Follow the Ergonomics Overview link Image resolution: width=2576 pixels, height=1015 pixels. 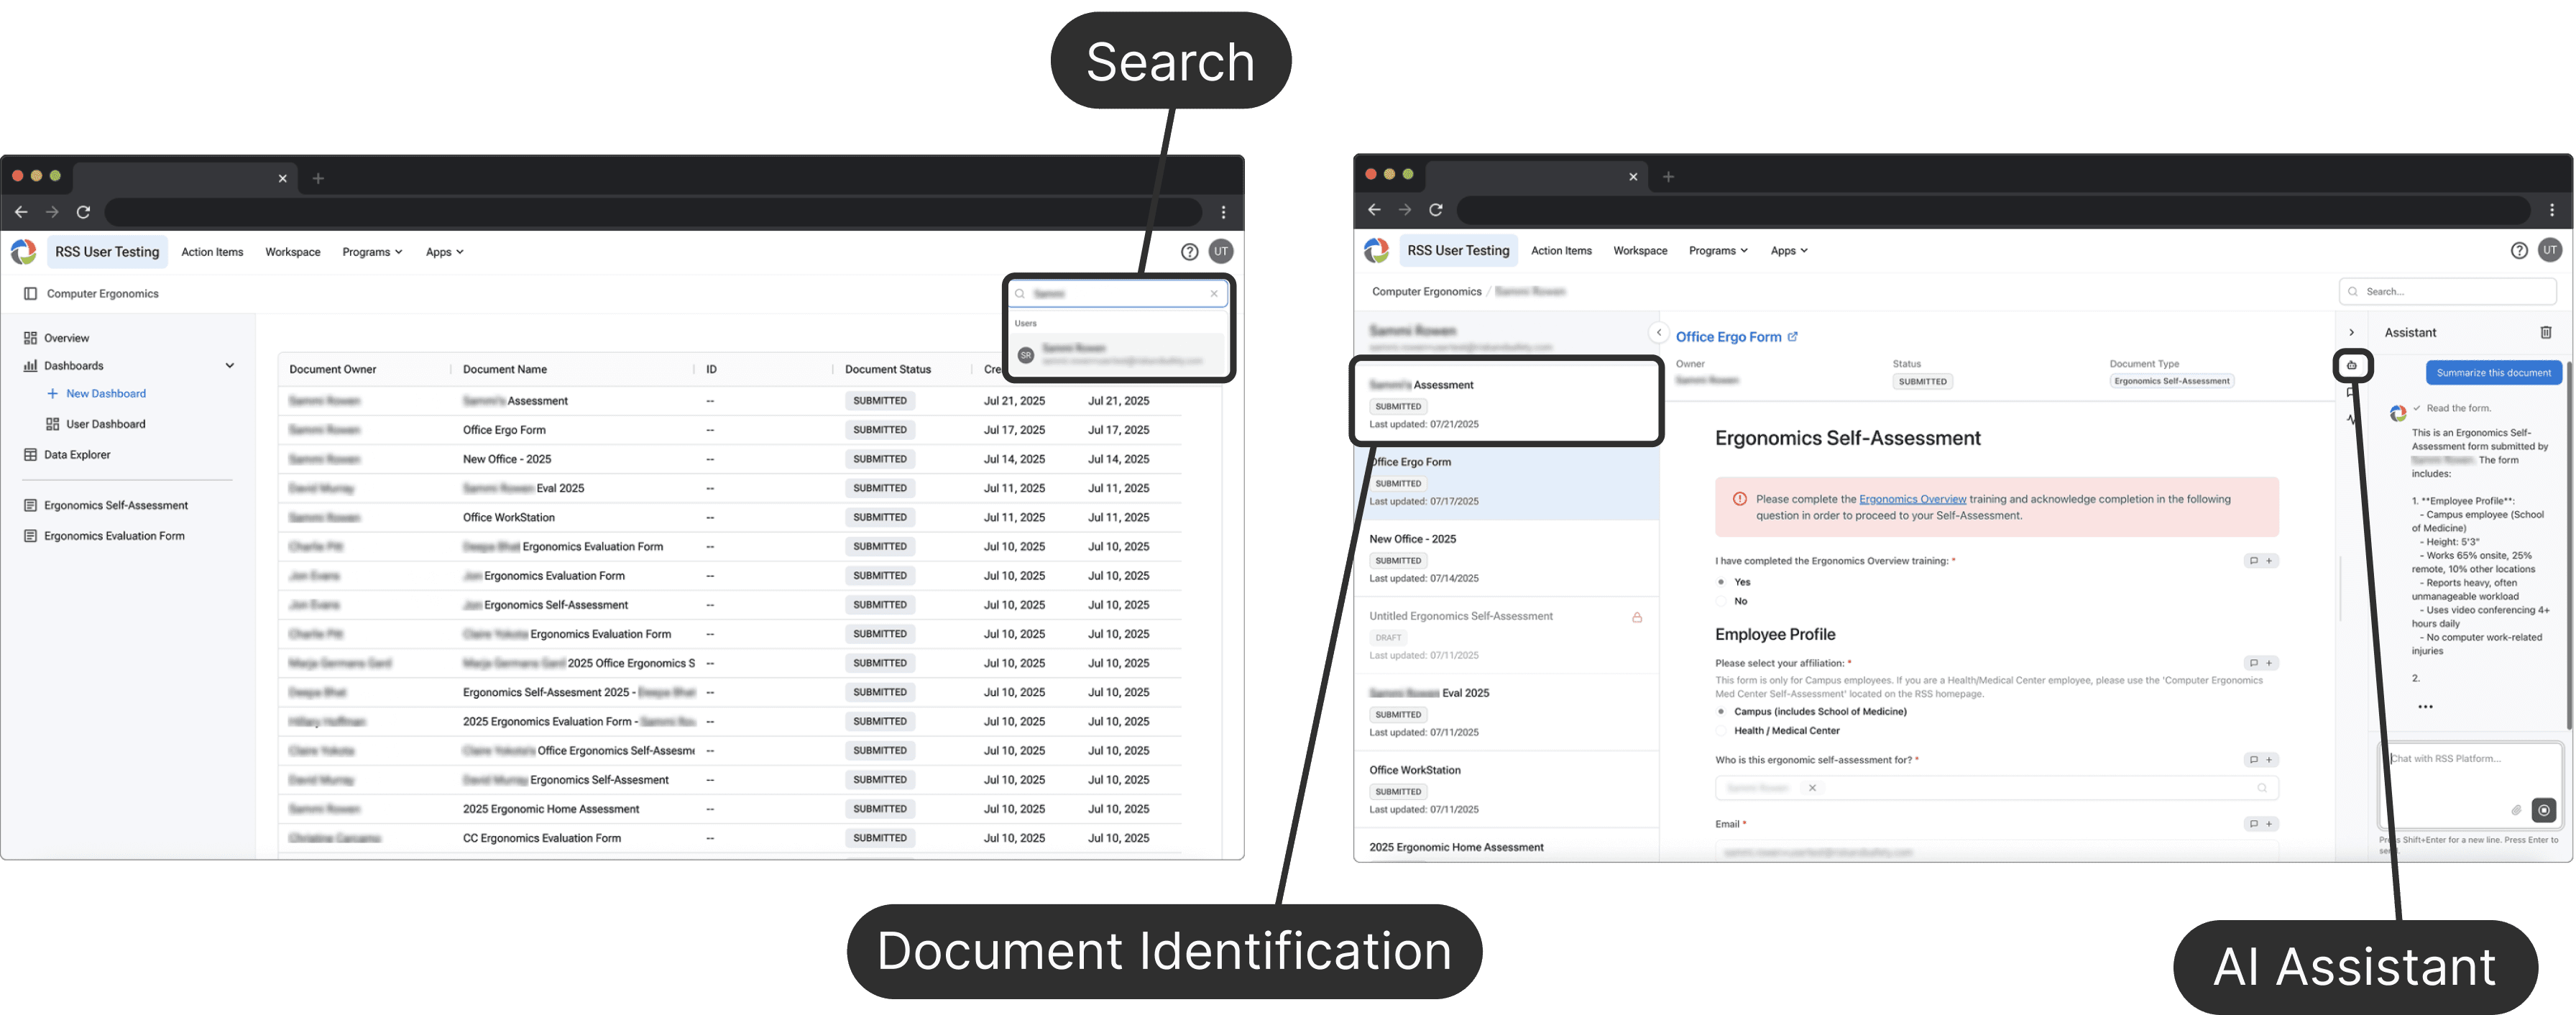(1912, 499)
